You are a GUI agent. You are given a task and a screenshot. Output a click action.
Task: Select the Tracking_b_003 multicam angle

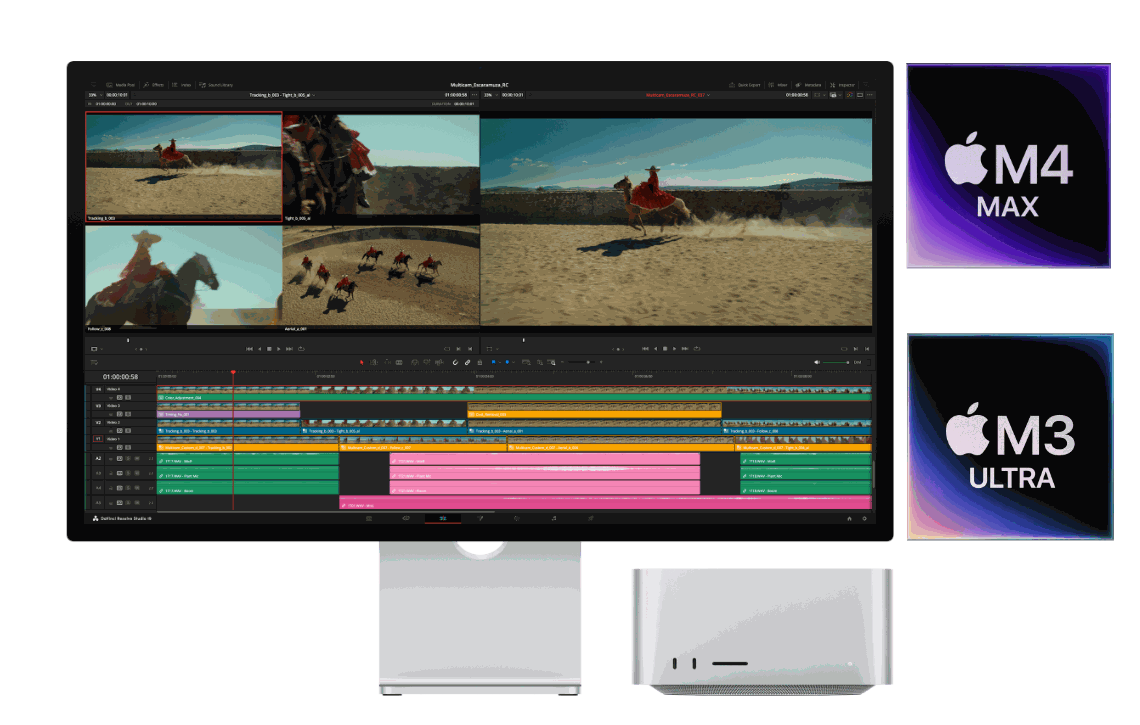pyautogui.click(x=184, y=167)
